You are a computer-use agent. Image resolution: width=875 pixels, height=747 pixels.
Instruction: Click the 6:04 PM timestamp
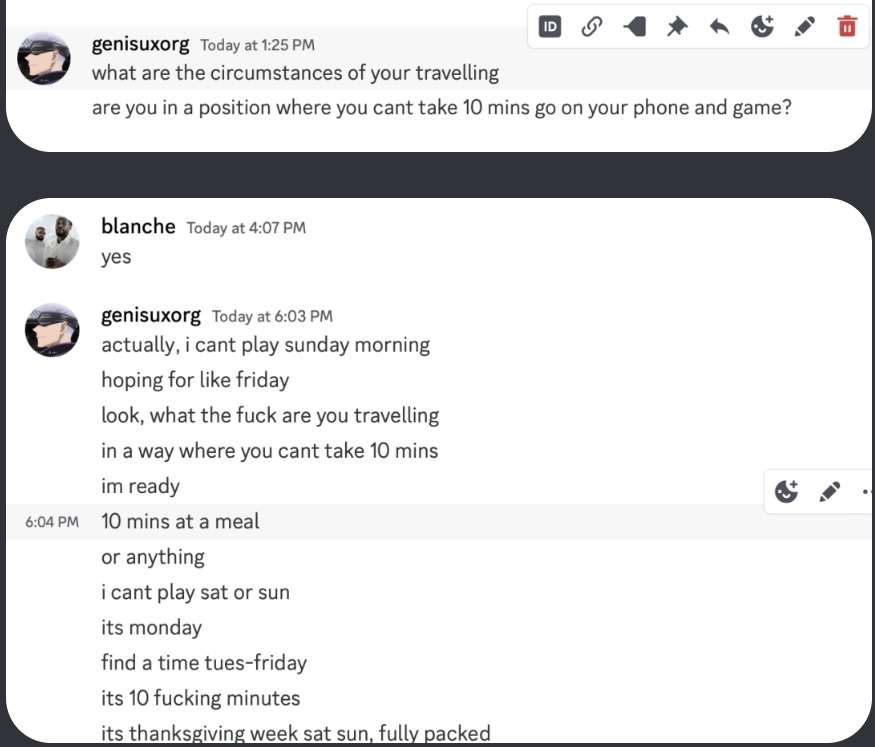(51, 522)
